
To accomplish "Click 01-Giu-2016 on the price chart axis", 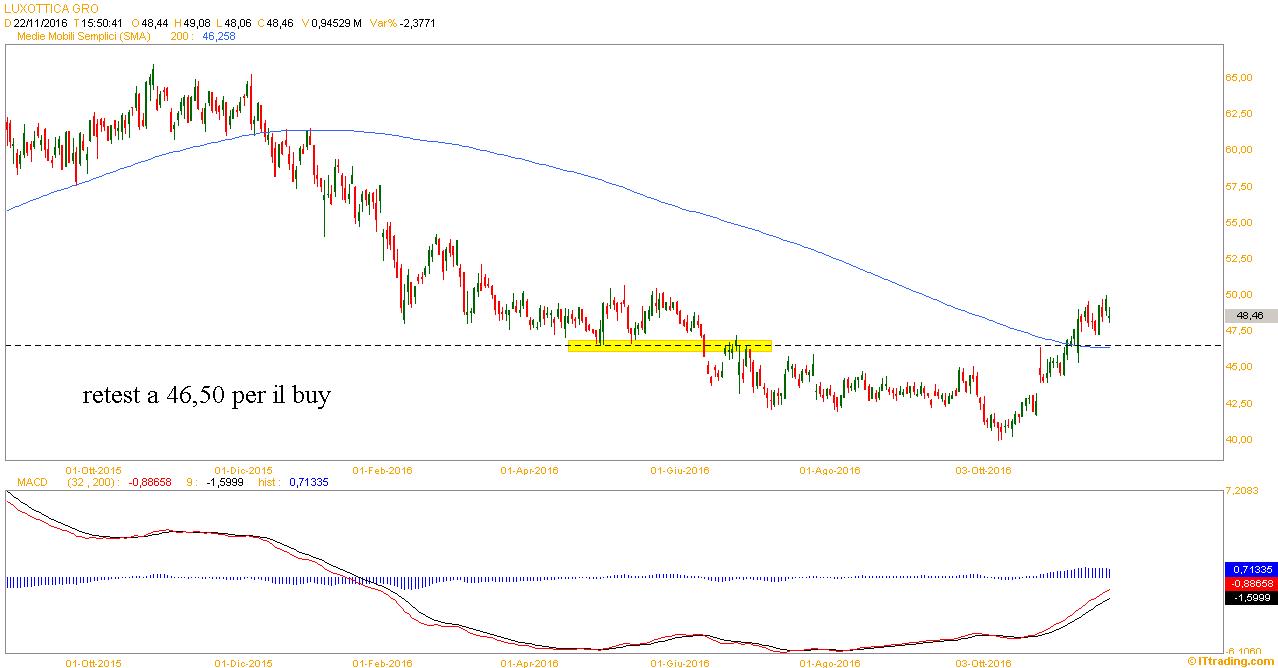I will tap(680, 469).
